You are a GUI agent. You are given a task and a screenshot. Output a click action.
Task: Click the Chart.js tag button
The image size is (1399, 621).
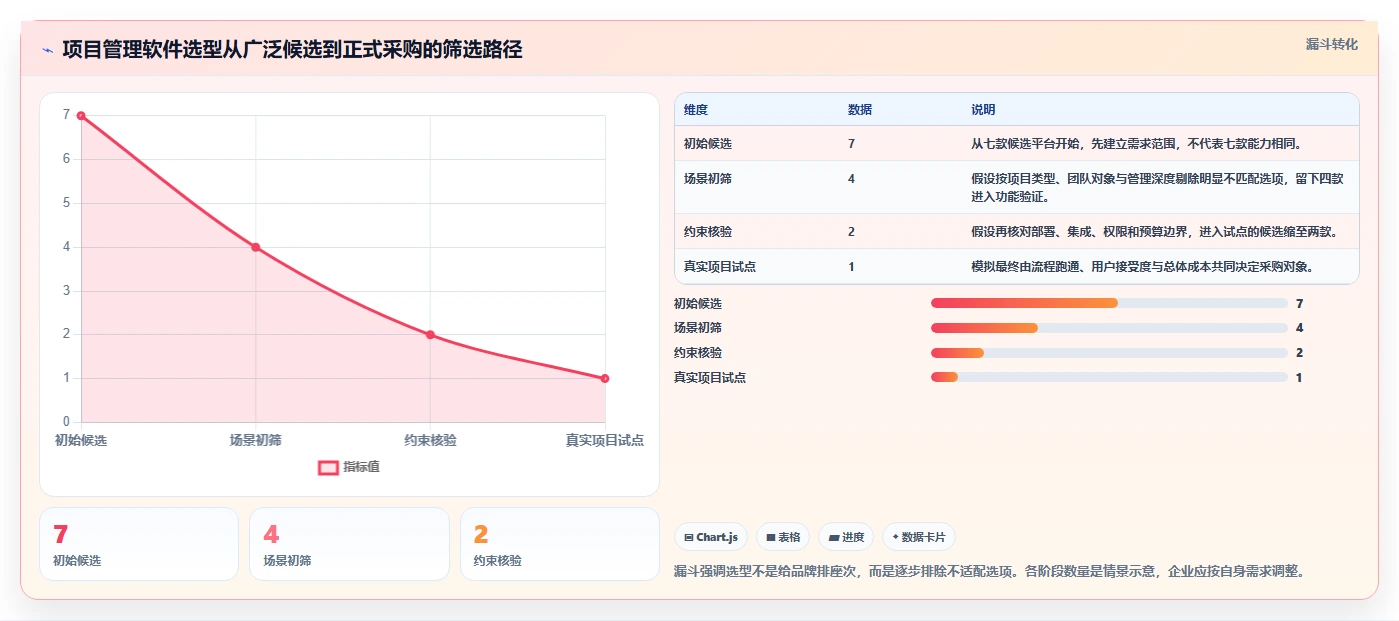coord(711,537)
